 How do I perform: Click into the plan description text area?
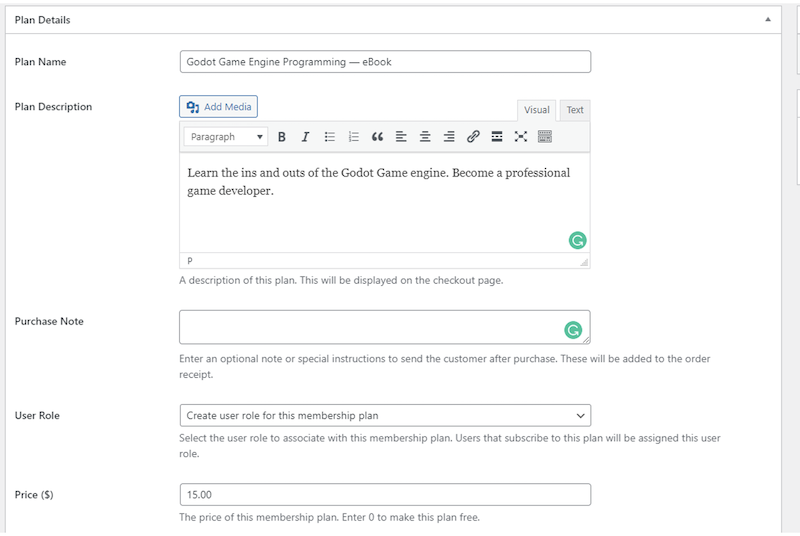pos(385,202)
